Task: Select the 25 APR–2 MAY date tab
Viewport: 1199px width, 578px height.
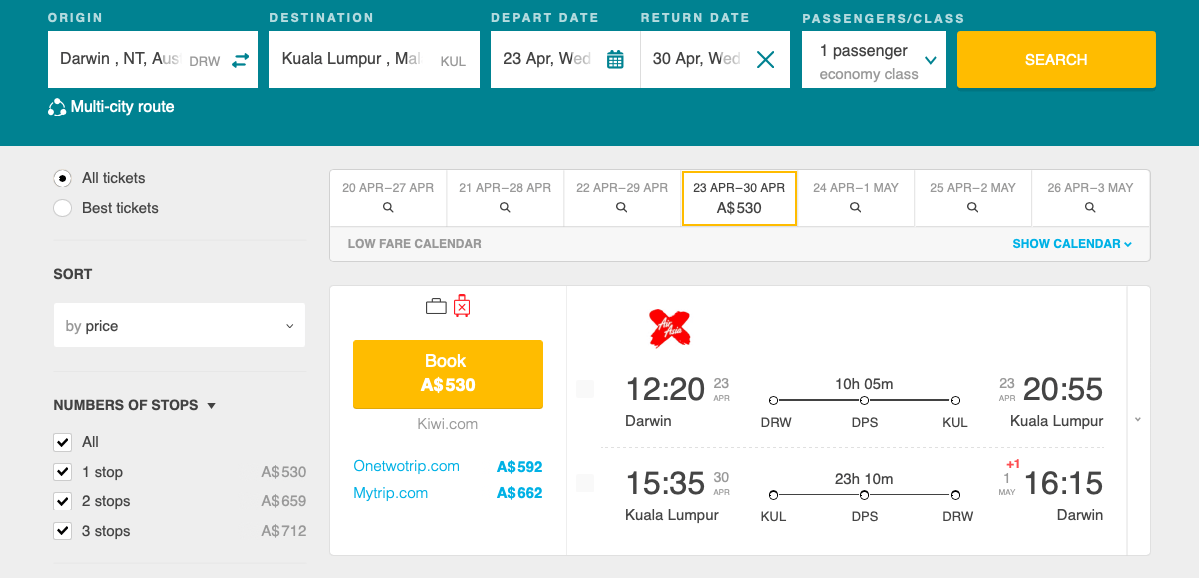Action: pos(973,198)
